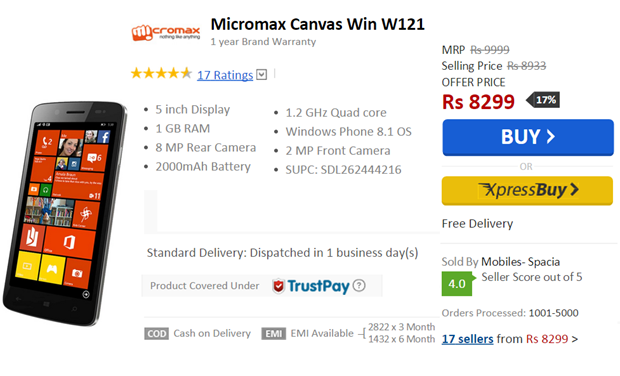Click the TrustPay shield logo

point(278,285)
